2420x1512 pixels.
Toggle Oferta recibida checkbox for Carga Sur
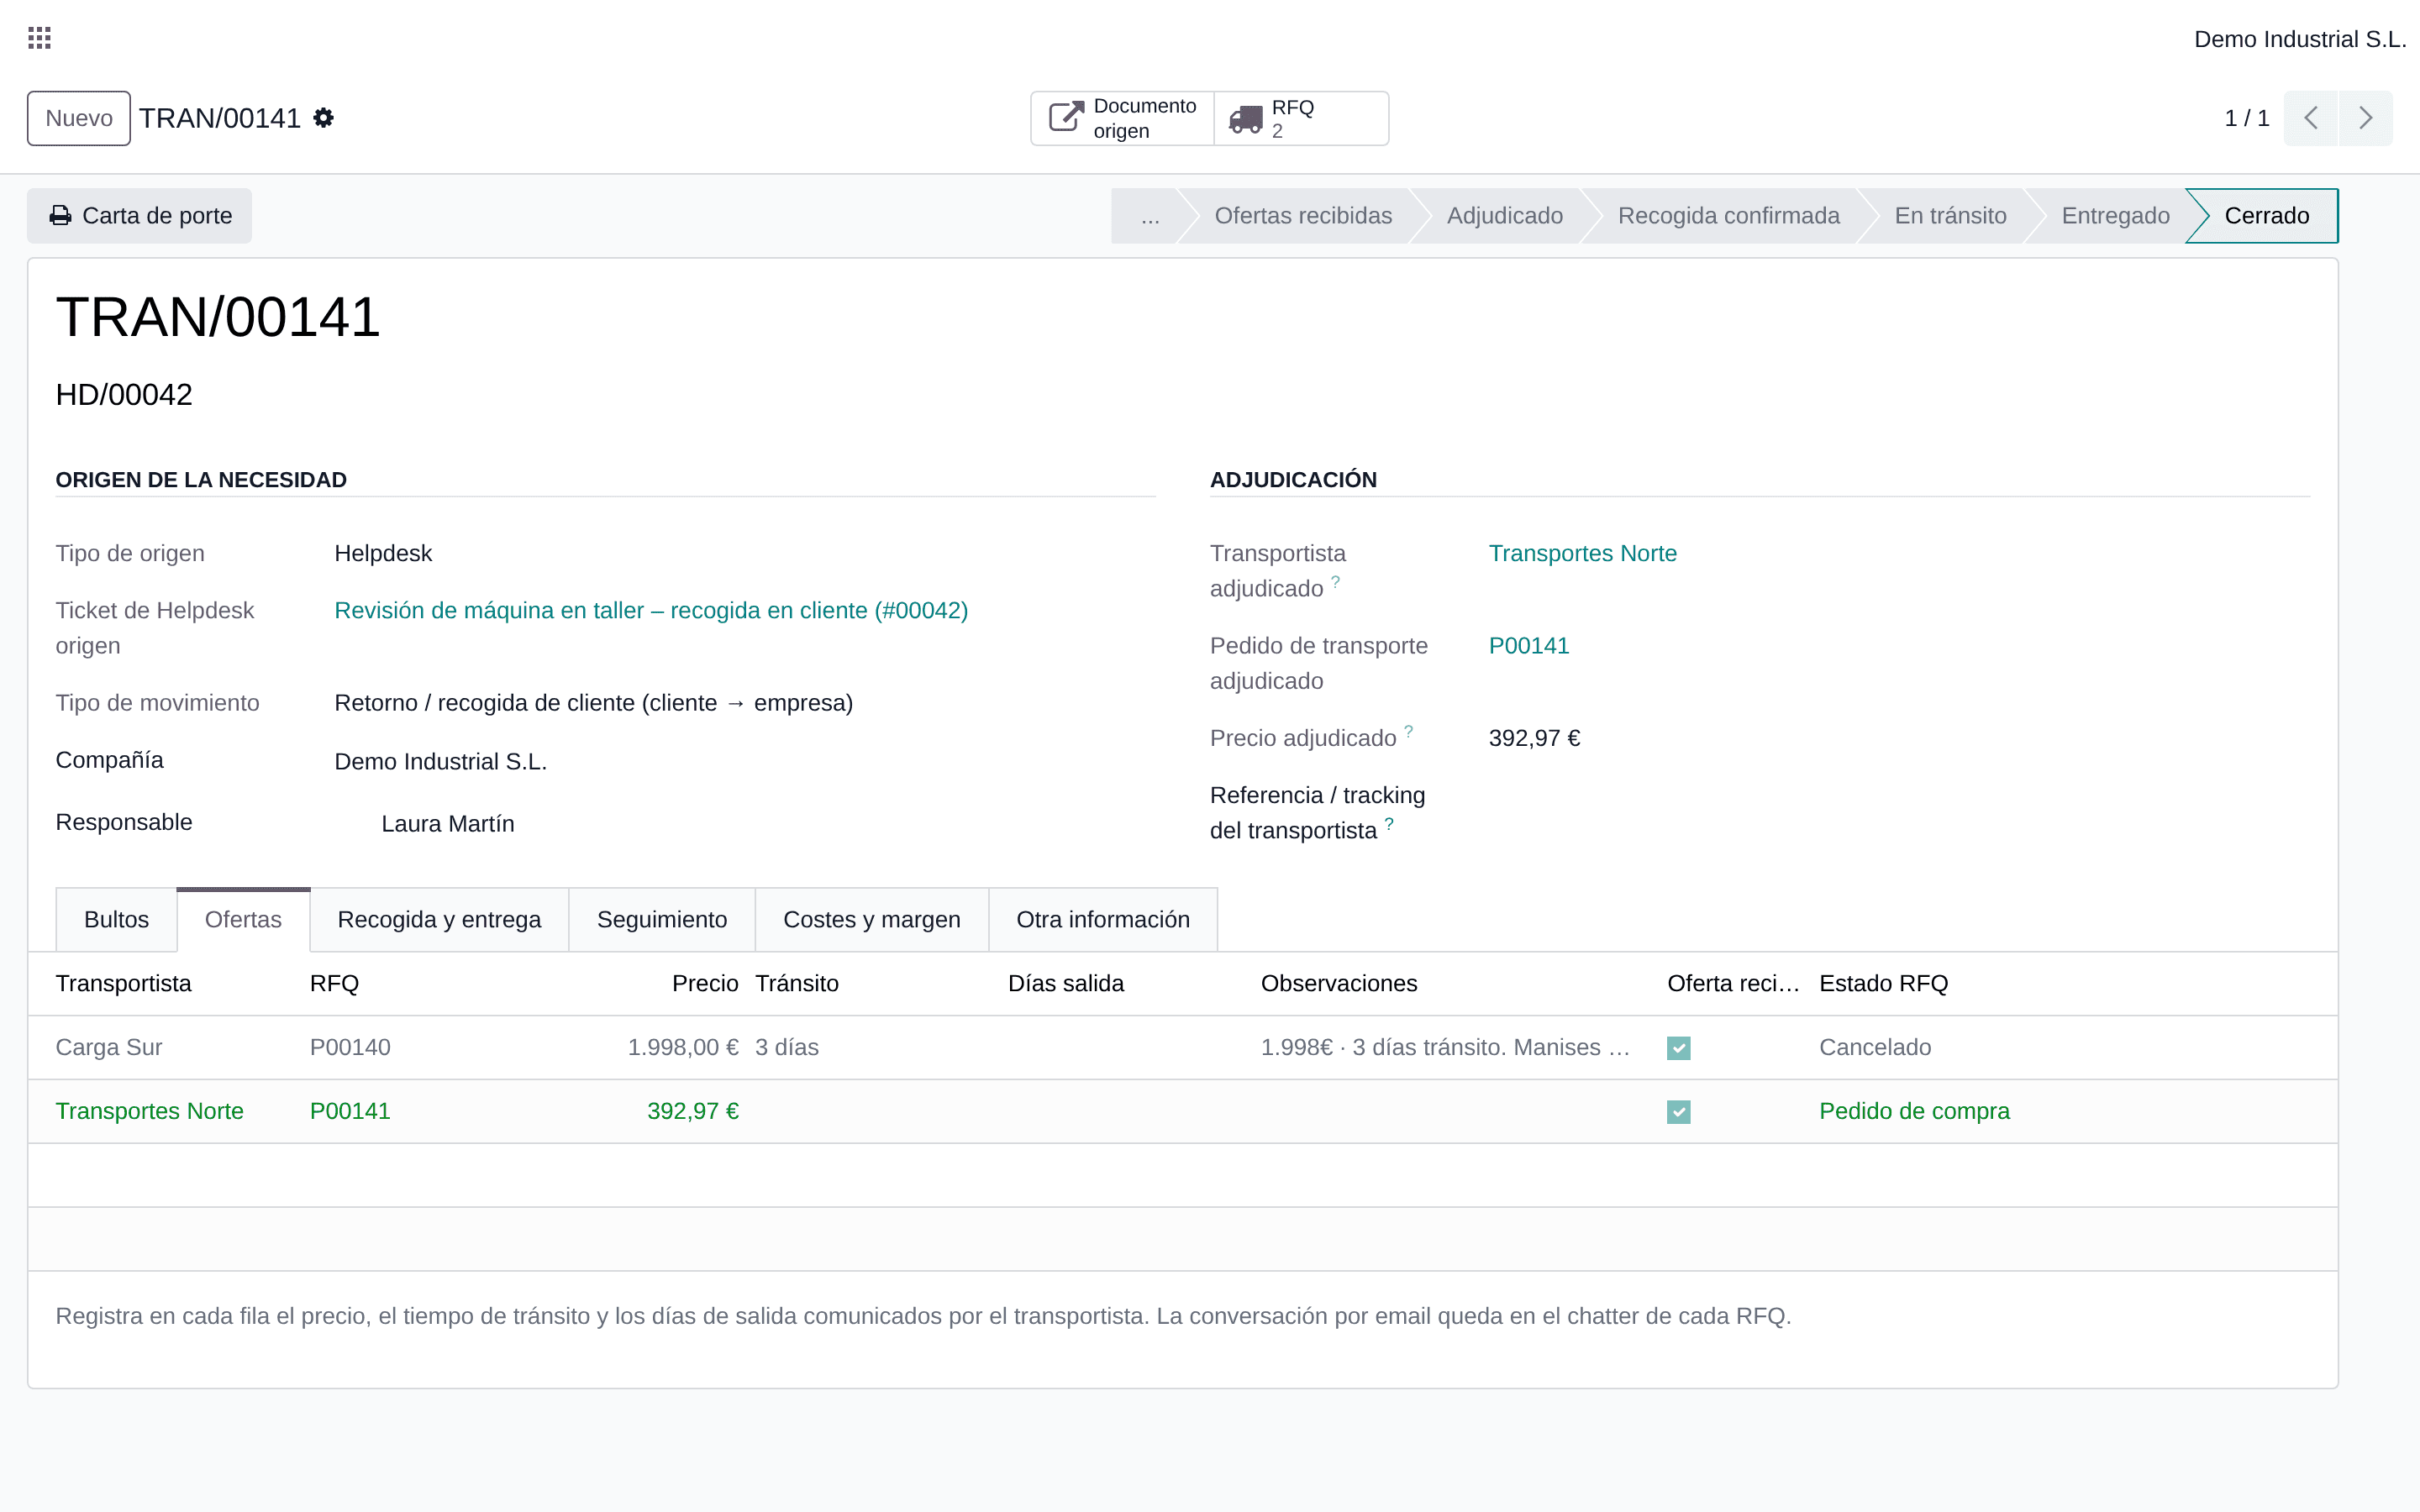coord(1679,1048)
